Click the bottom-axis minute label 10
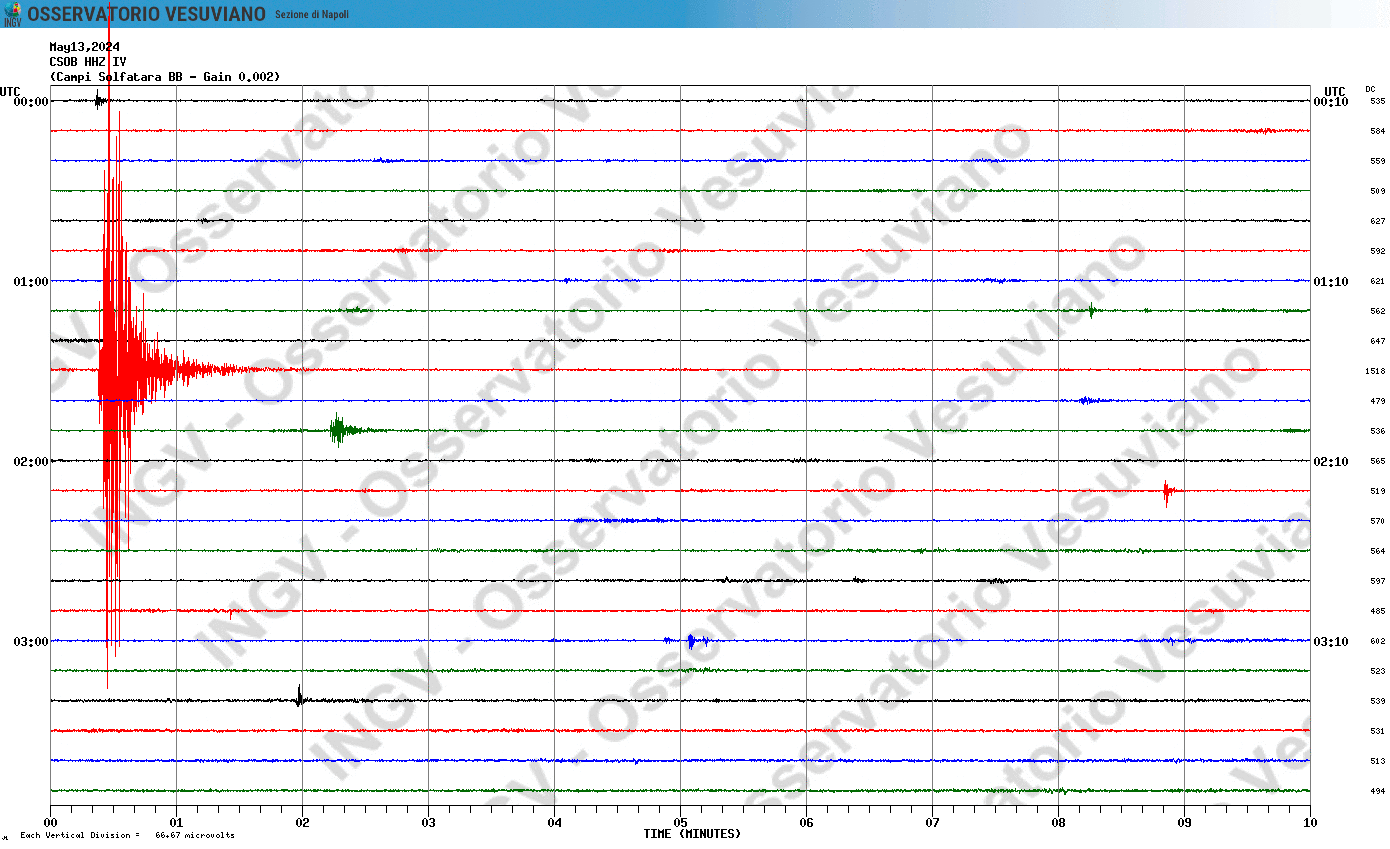The height and width of the screenshot is (849, 1390). [x=1310, y=823]
